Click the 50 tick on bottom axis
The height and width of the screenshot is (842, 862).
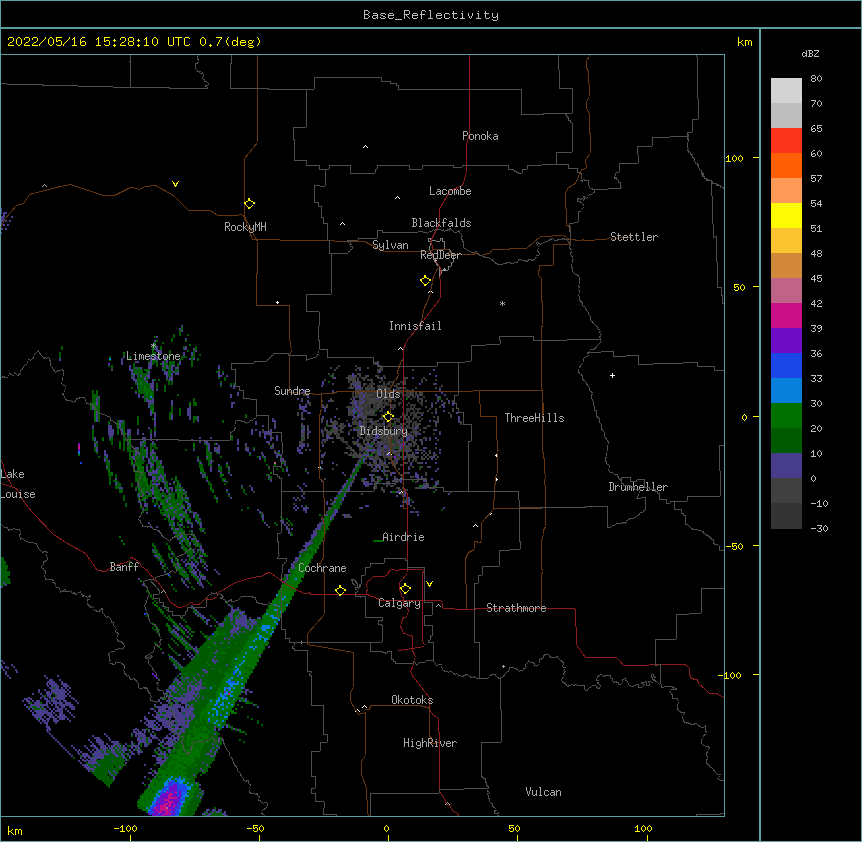pyautogui.click(x=514, y=828)
